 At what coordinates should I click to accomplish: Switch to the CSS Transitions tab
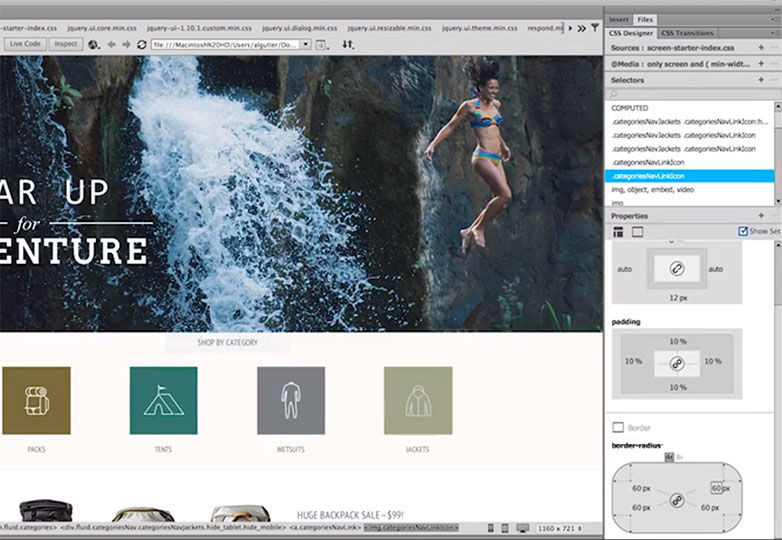tap(687, 33)
